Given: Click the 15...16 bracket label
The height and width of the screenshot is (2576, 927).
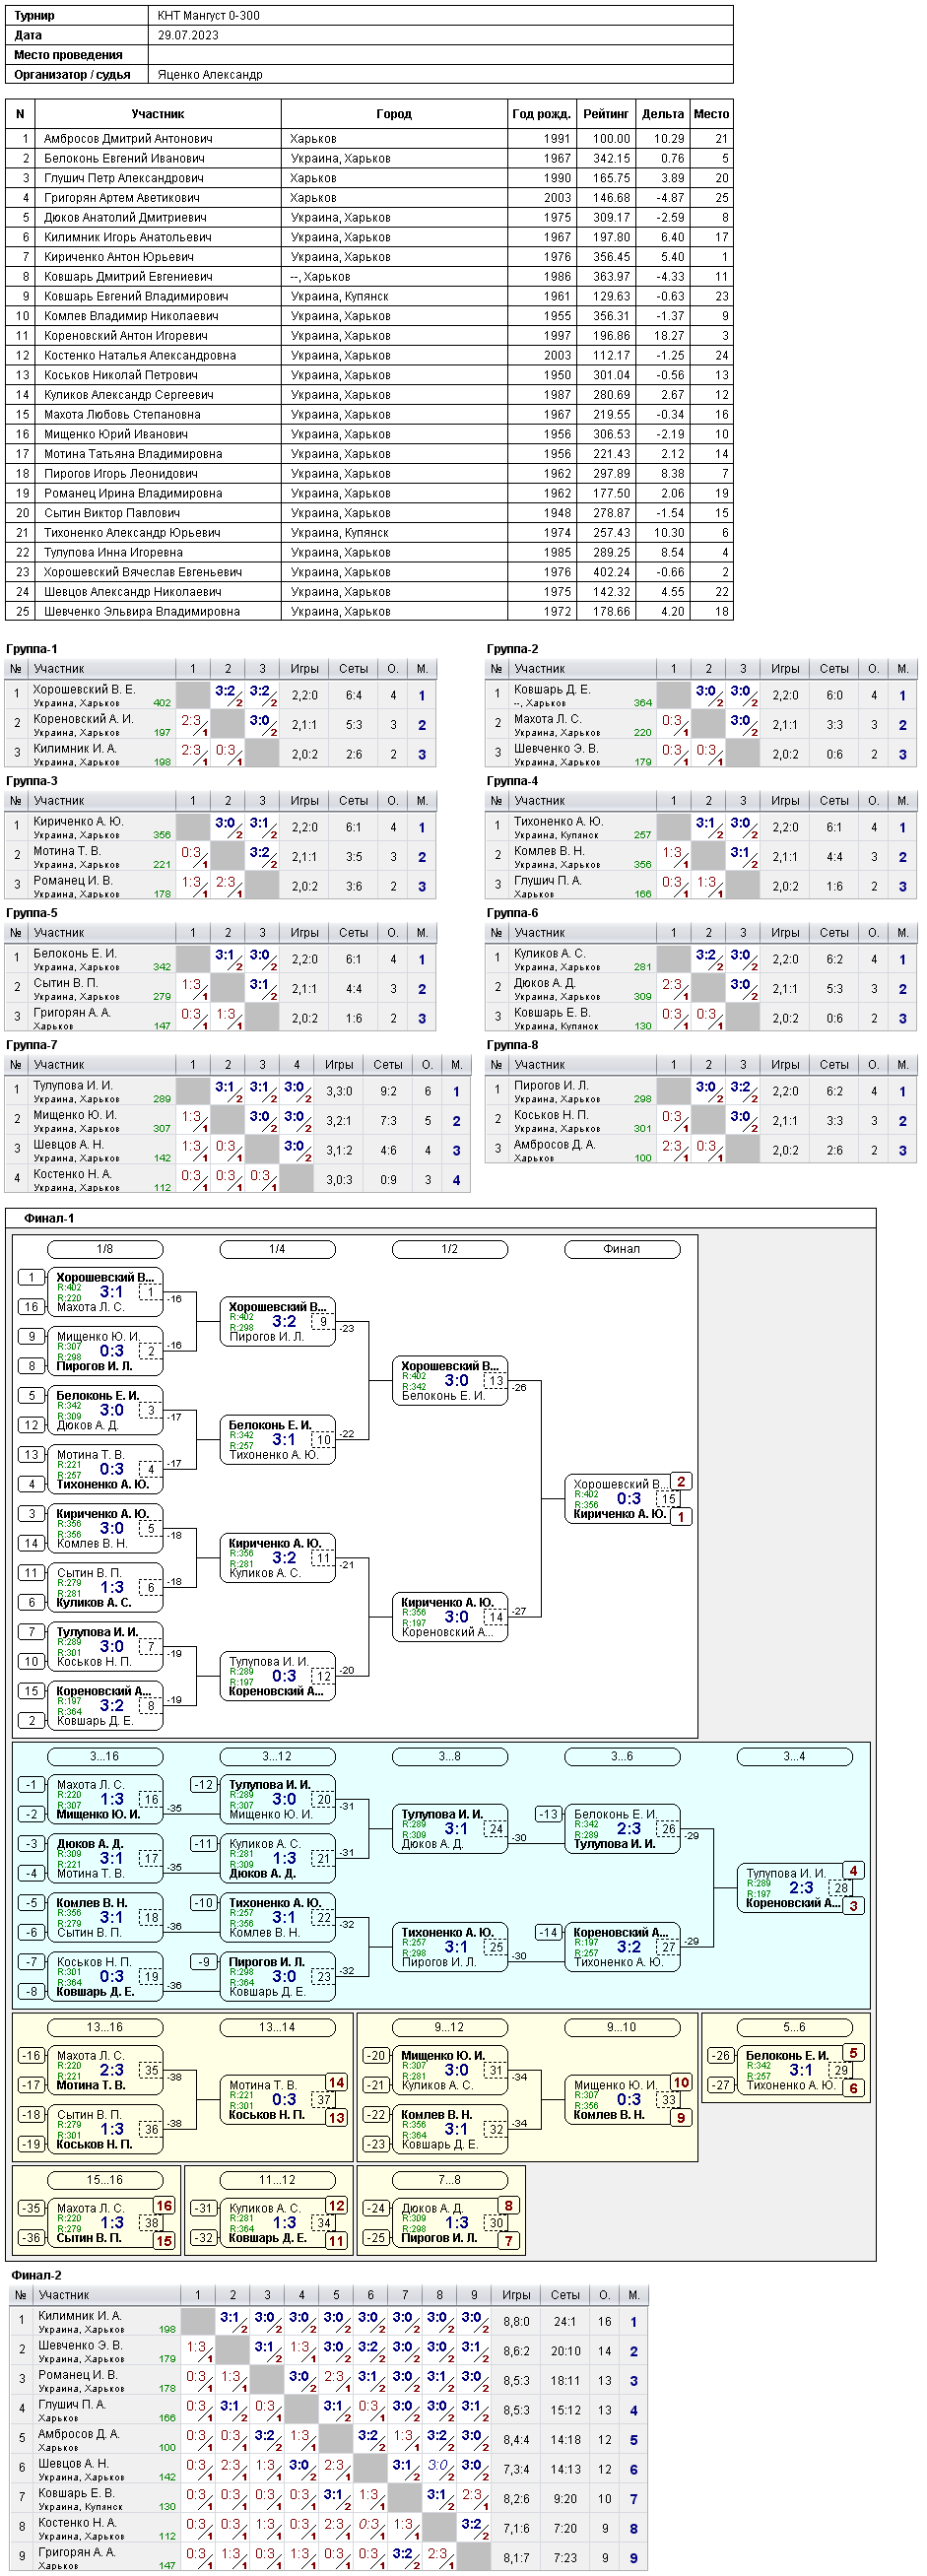Looking at the screenshot, I should (105, 2180).
